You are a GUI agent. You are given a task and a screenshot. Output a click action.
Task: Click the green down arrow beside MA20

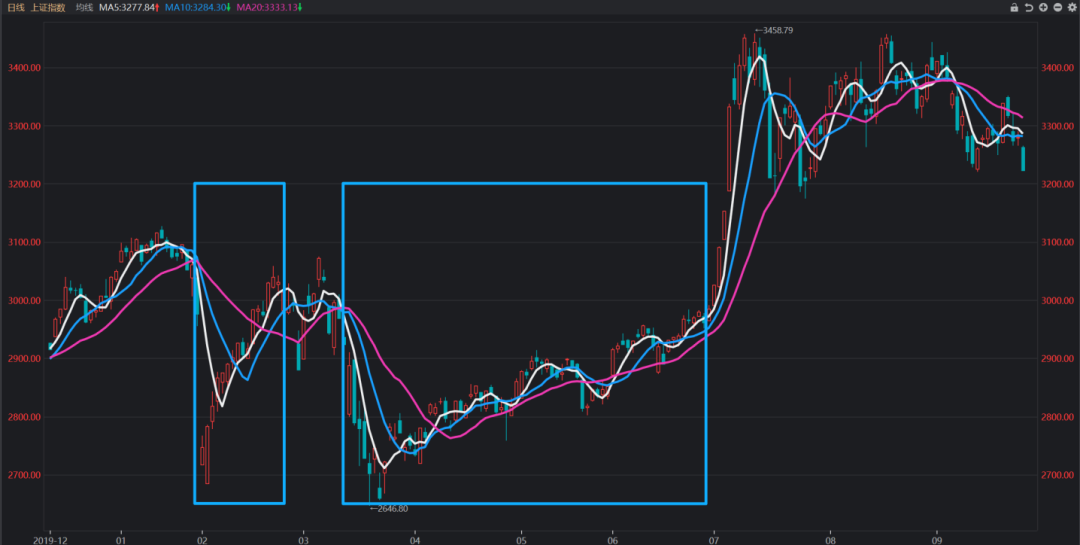coord(301,8)
